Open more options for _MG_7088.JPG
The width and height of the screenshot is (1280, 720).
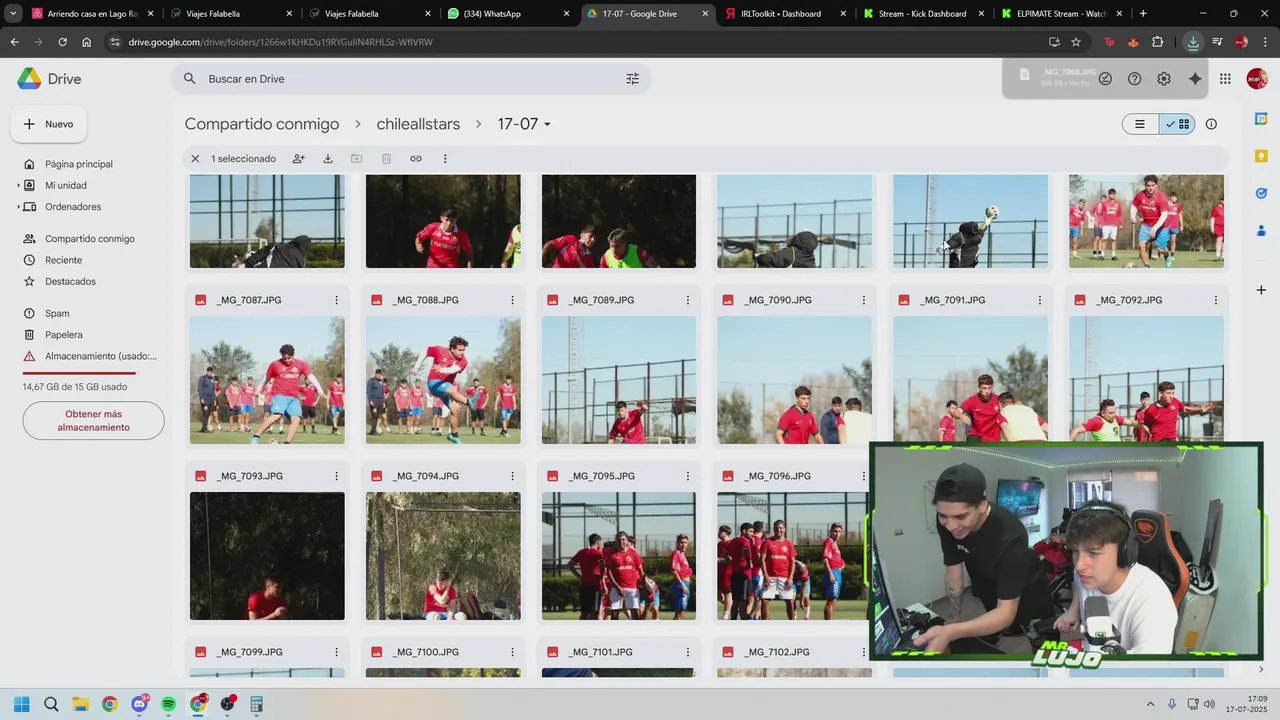coord(512,300)
